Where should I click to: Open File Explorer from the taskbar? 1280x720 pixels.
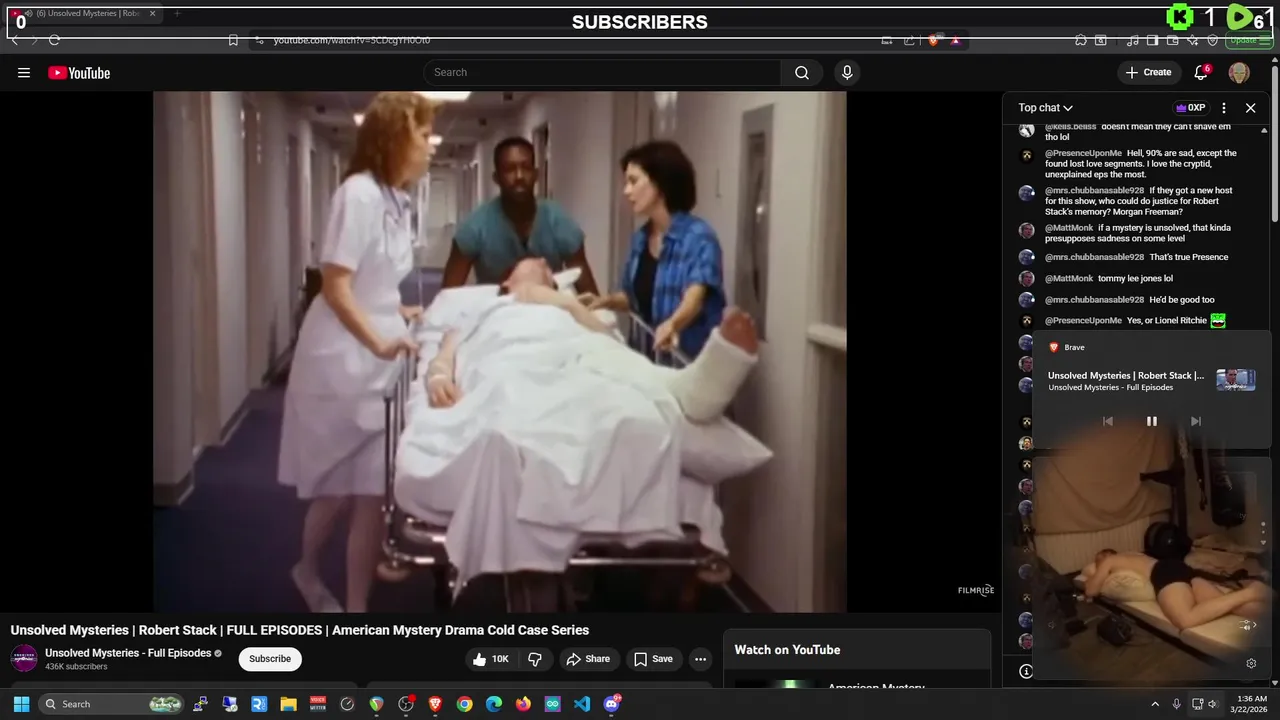pyautogui.click(x=288, y=704)
